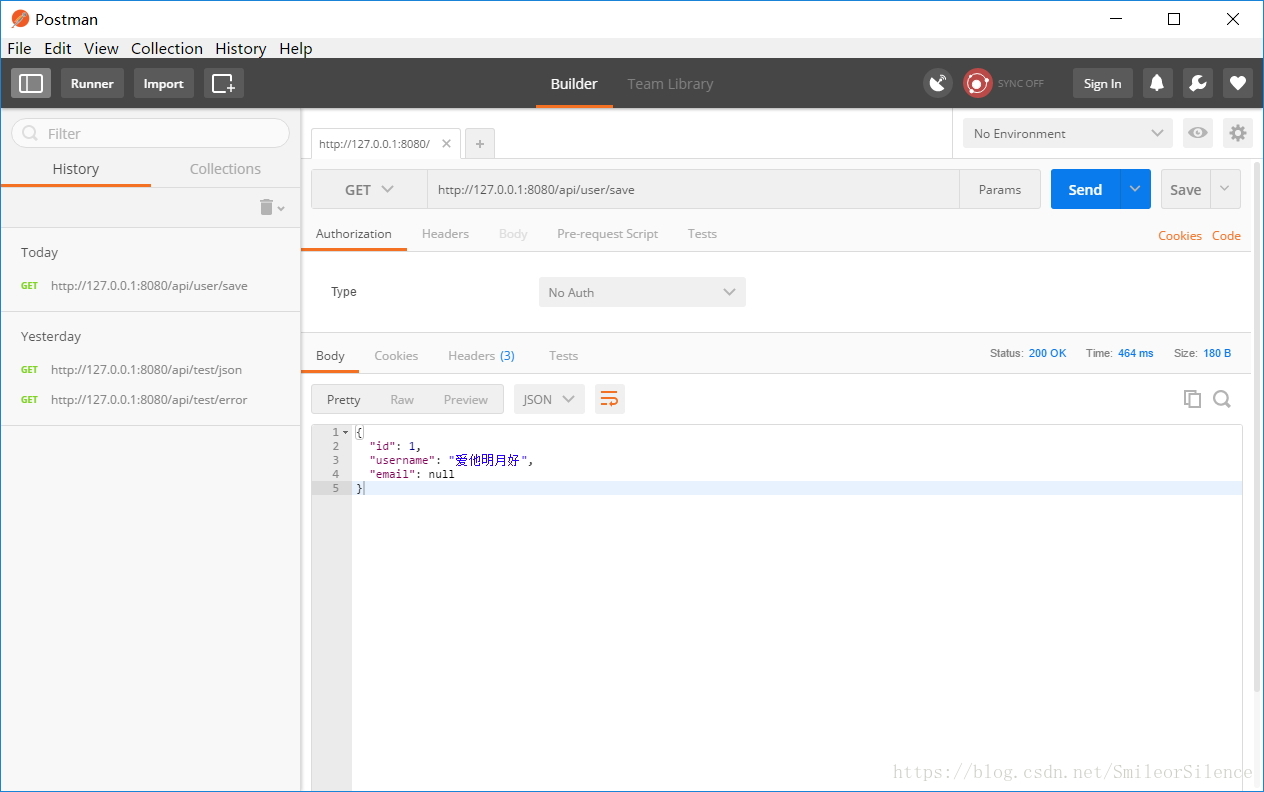Click the heart icon in header
Viewport: 1264px width, 792px height.
pos(1238,83)
